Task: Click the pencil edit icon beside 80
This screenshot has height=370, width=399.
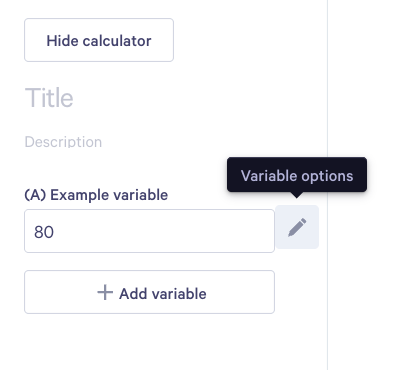Action: (297, 227)
